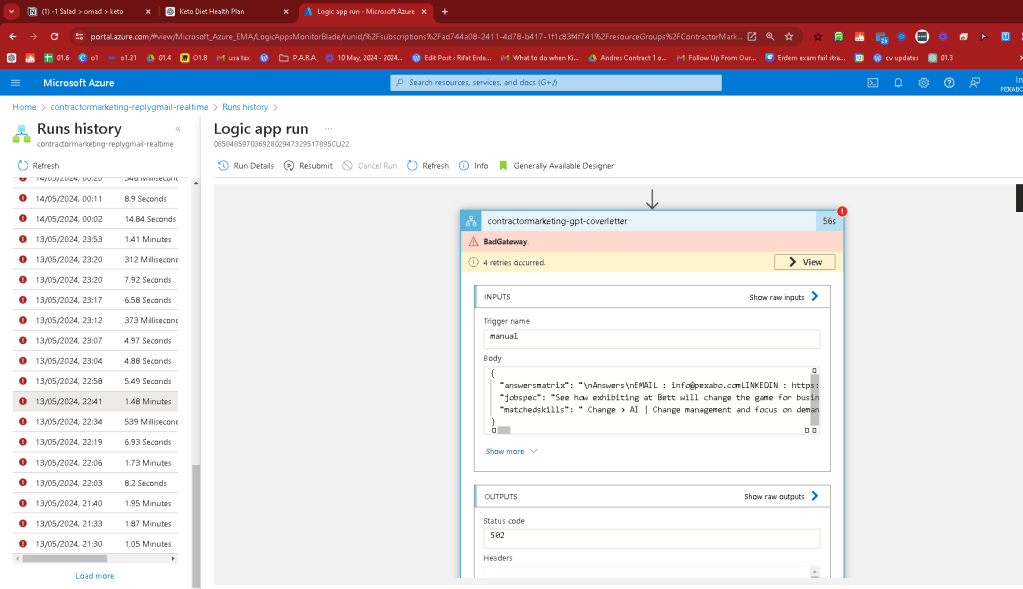Open the Logic app run ellipsis menu

(328, 129)
